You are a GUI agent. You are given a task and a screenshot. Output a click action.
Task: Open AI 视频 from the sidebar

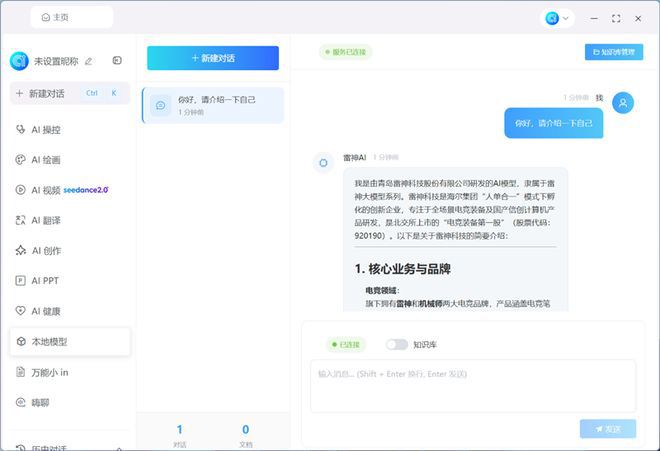pos(70,190)
